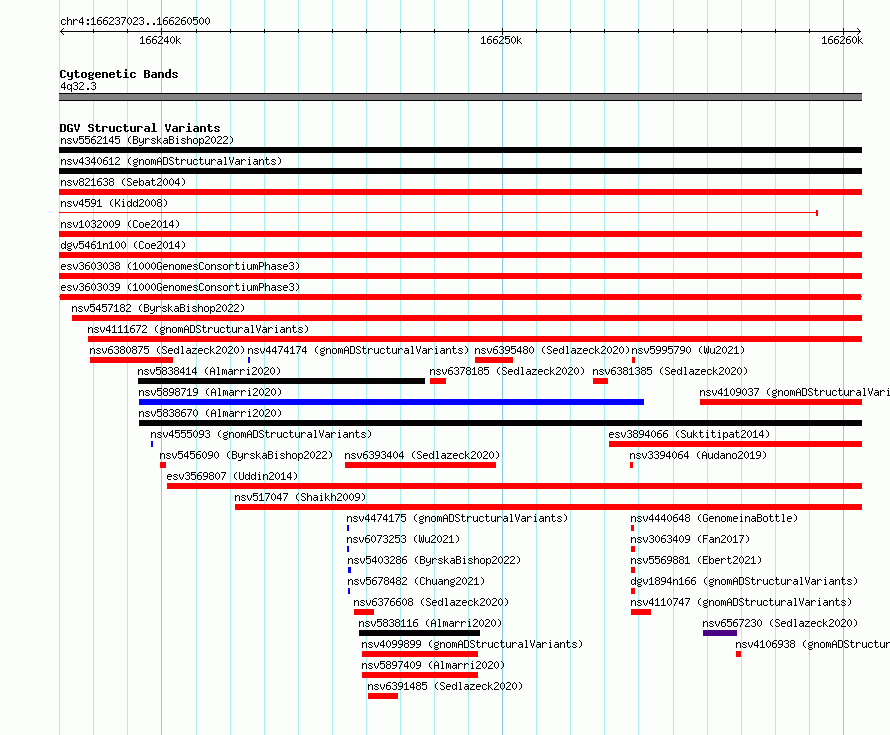Open the nsv4109037 variant label
890x735 pixels.
point(795,392)
